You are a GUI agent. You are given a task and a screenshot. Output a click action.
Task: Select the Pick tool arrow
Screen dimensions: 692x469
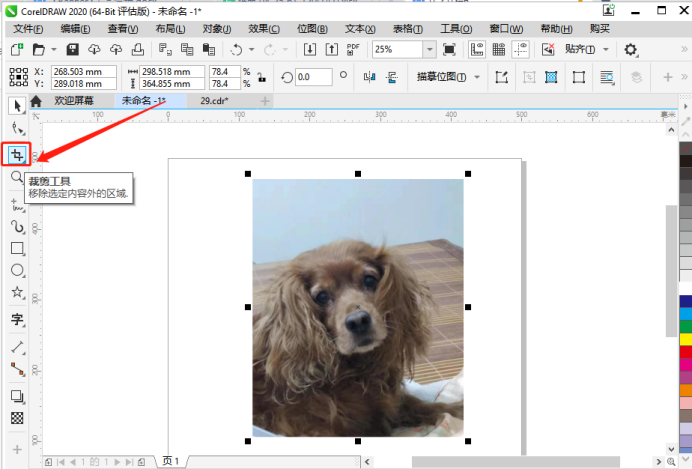(x=17, y=105)
